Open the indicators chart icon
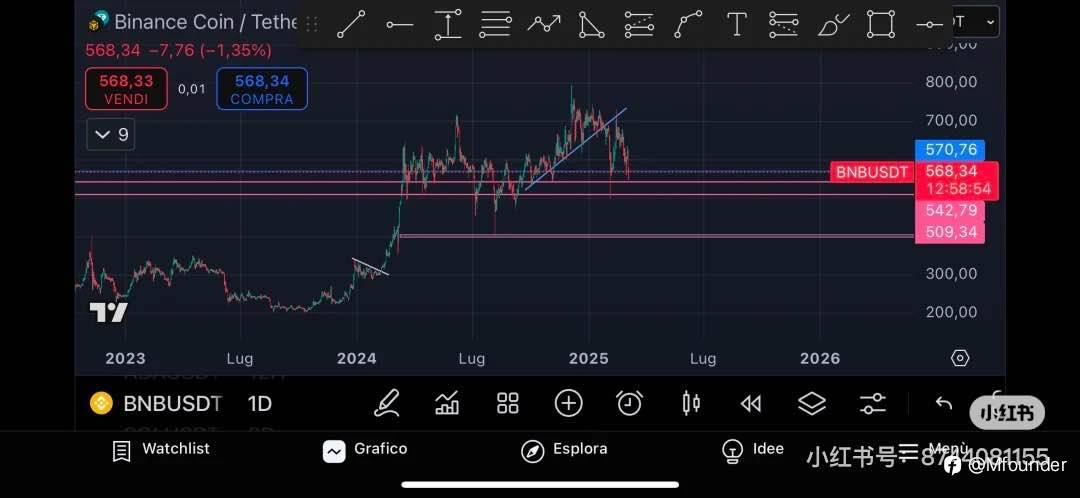The image size is (1080, 498). 447,403
